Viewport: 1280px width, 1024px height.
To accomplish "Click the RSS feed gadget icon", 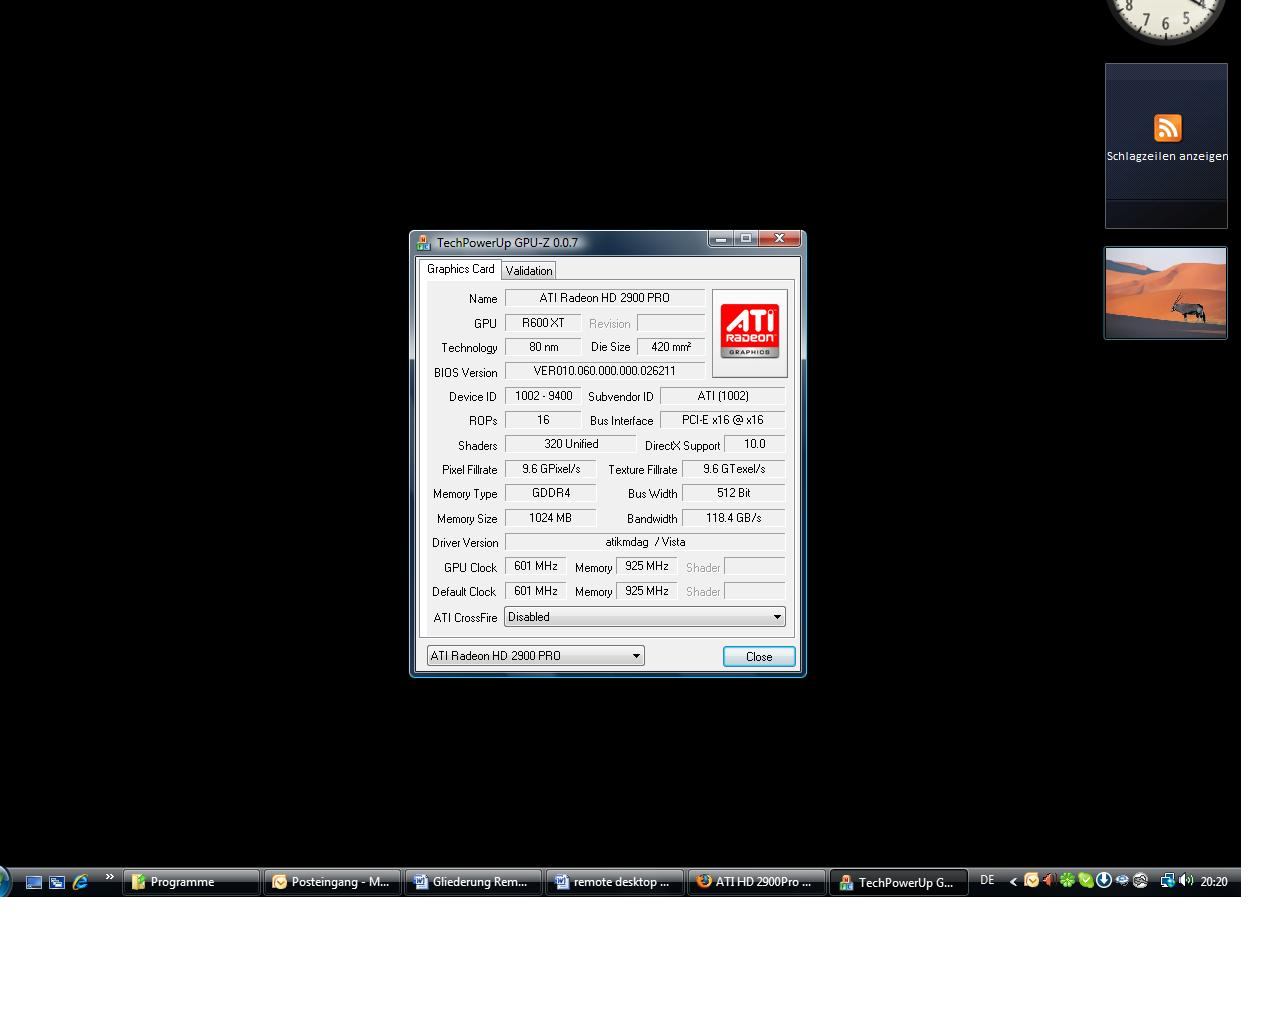I will click(x=1168, y=128).
